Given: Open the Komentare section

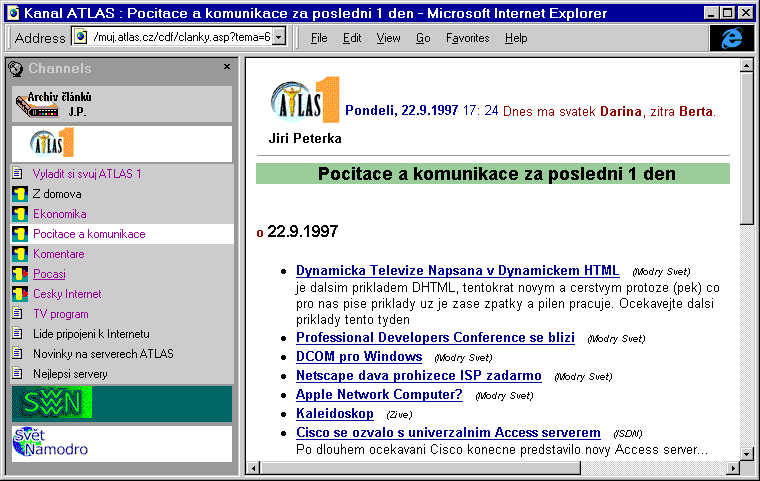Looking at the screenshot, I should coord(59,254).
